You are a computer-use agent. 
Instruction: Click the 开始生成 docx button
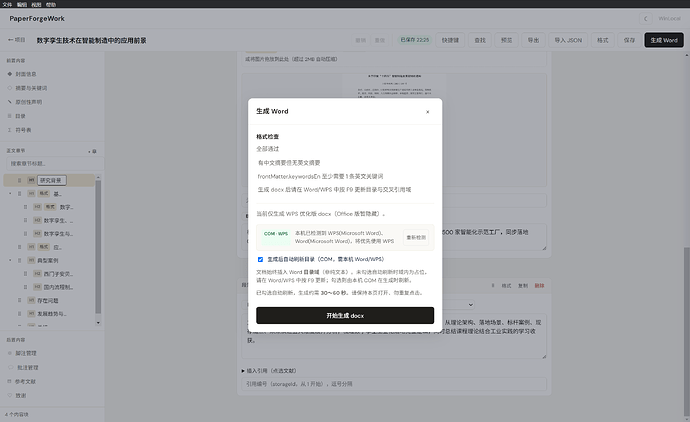[x=345, y=316]
